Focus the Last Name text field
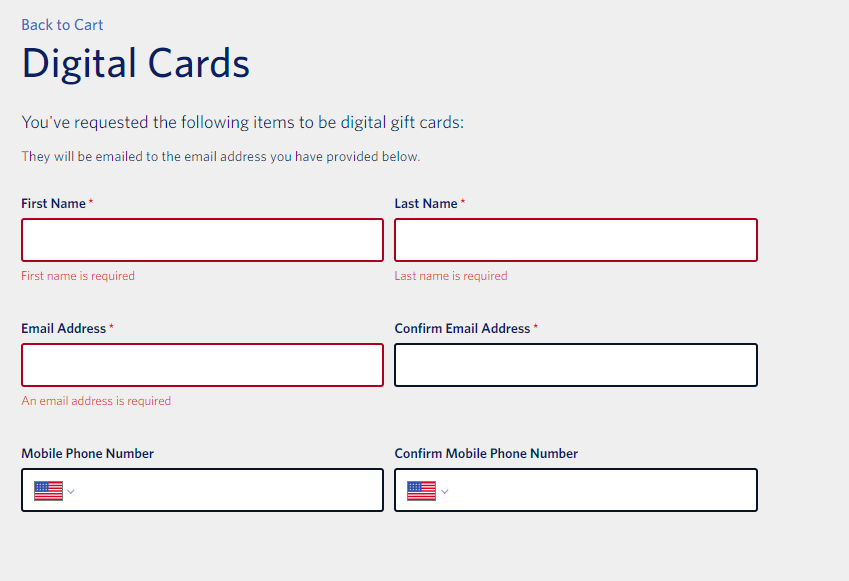This screenshot has height=581, width=849. pyautogui.click(x=576, y=240)
